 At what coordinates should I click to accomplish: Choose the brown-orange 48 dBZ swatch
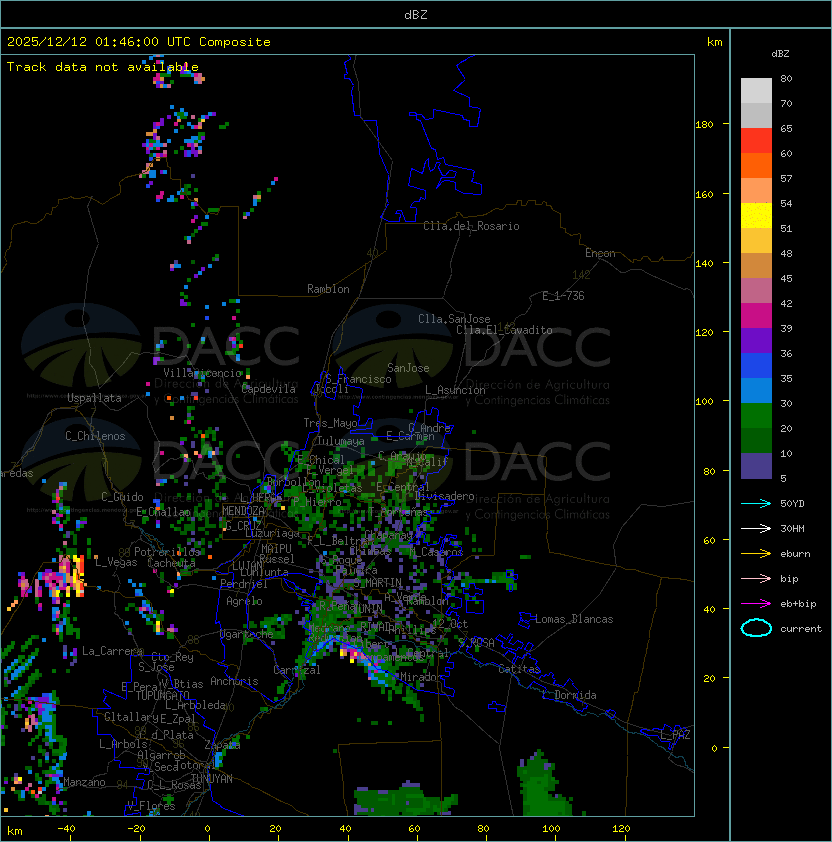[756, 265]
